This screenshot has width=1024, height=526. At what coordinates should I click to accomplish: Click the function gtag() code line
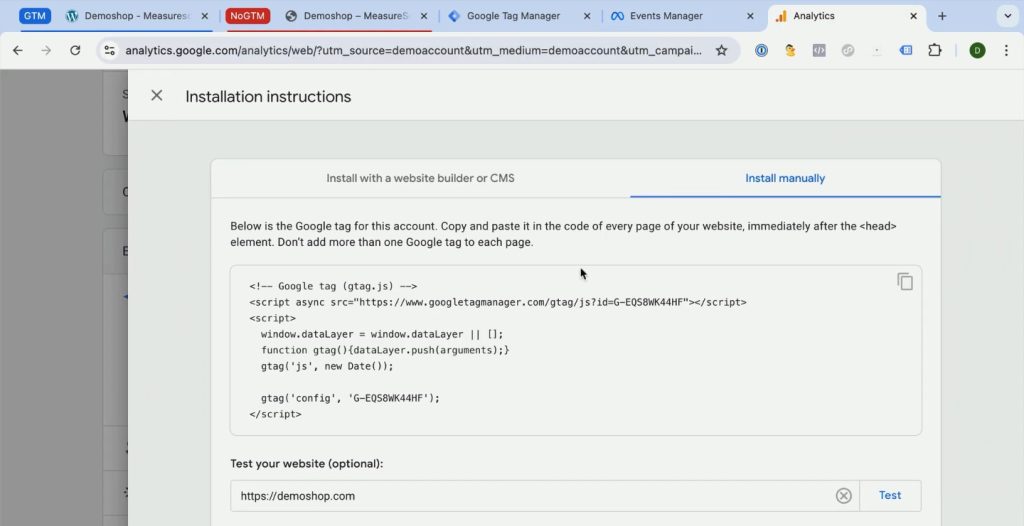pos(385,350)
